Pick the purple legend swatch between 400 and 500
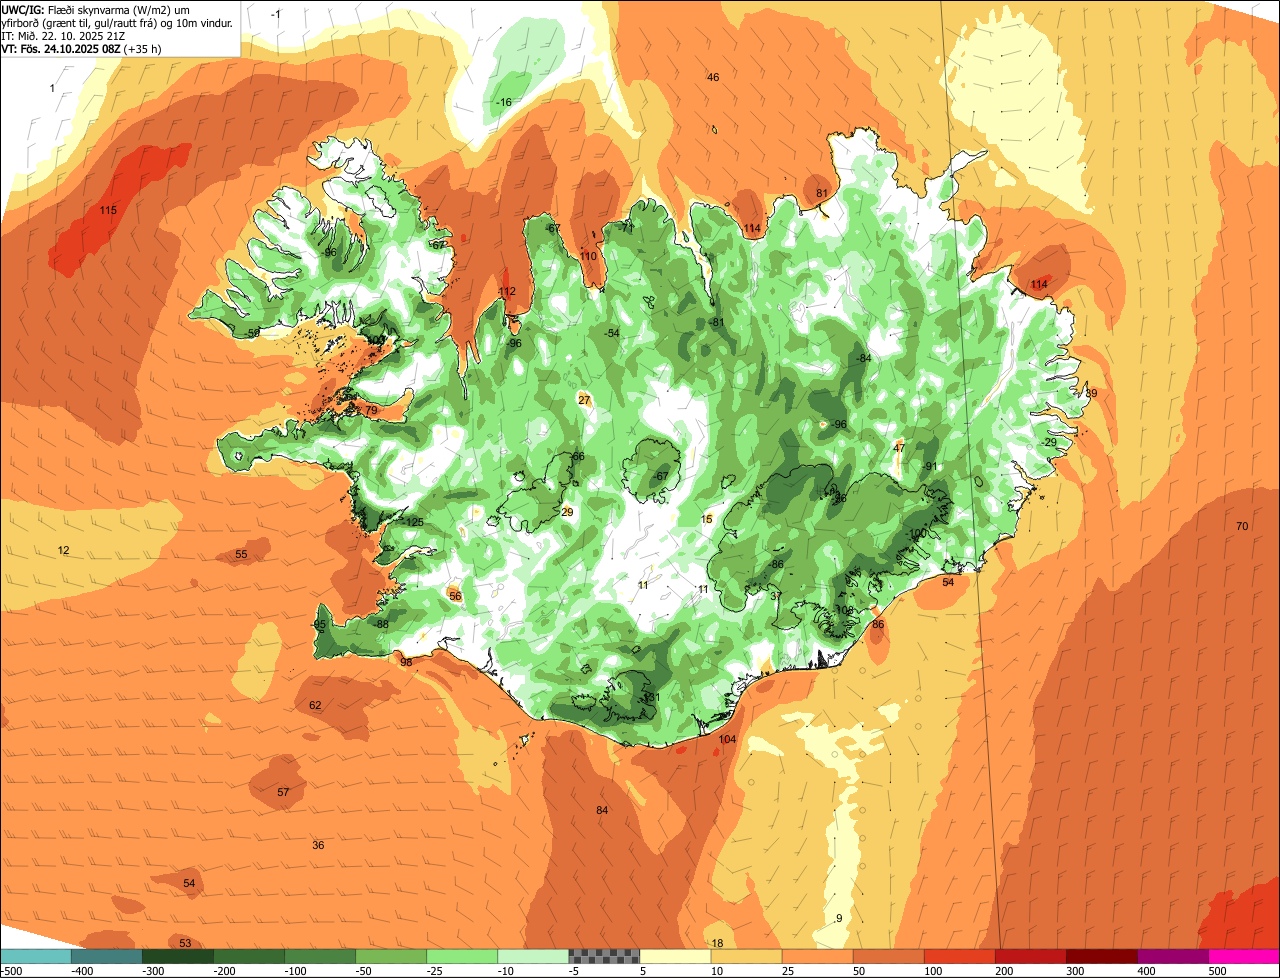This screenshot has width=1280, height=978. 1173,956
